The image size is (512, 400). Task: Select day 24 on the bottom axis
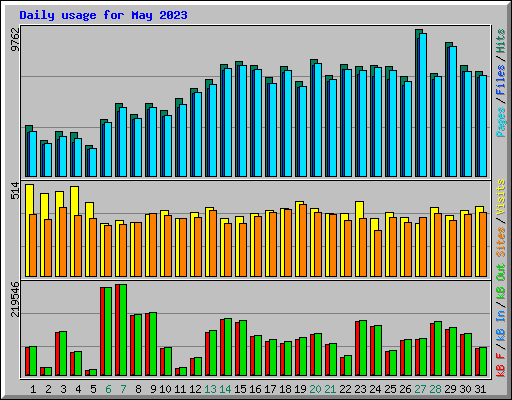pos(375,389)
